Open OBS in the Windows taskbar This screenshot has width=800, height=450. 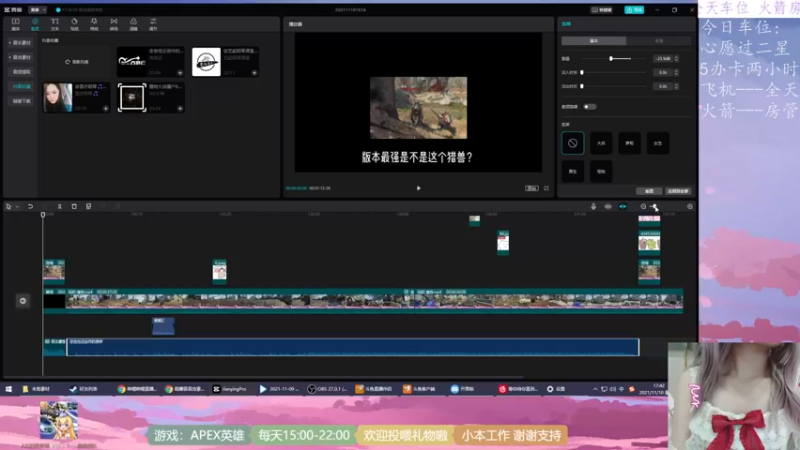point(328,389)
